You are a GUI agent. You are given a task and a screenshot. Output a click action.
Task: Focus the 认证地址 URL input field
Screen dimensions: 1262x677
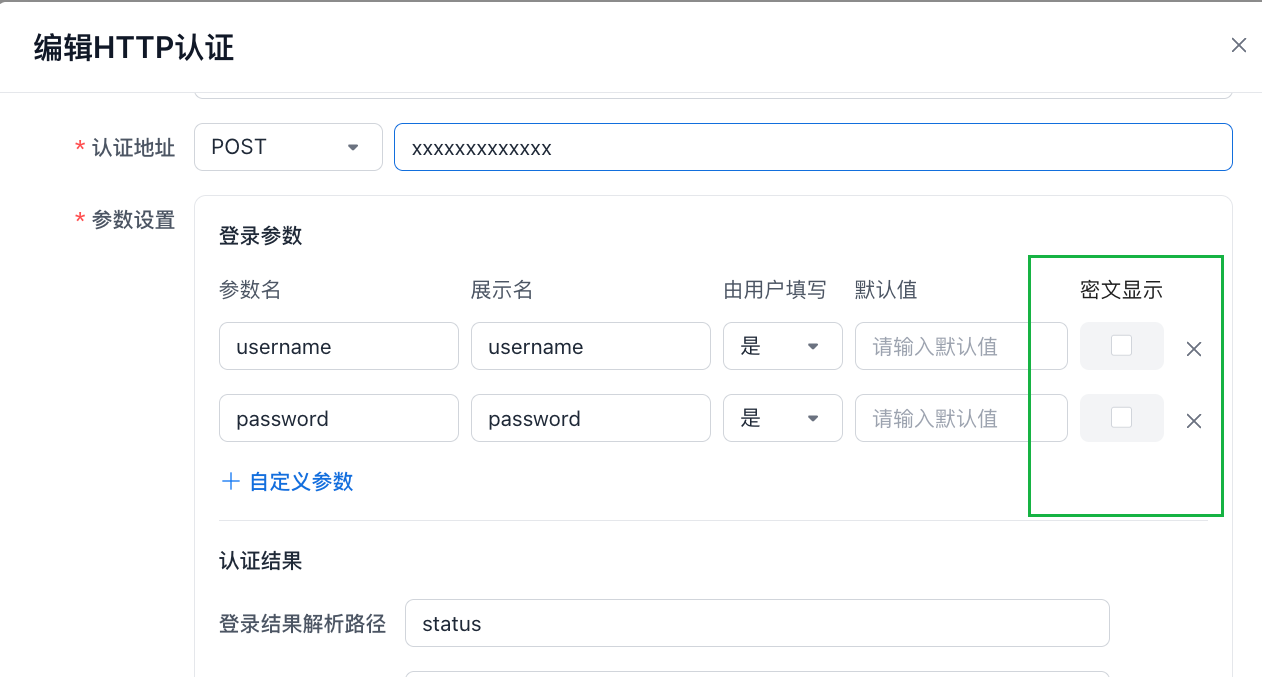(x=812, y=147)
